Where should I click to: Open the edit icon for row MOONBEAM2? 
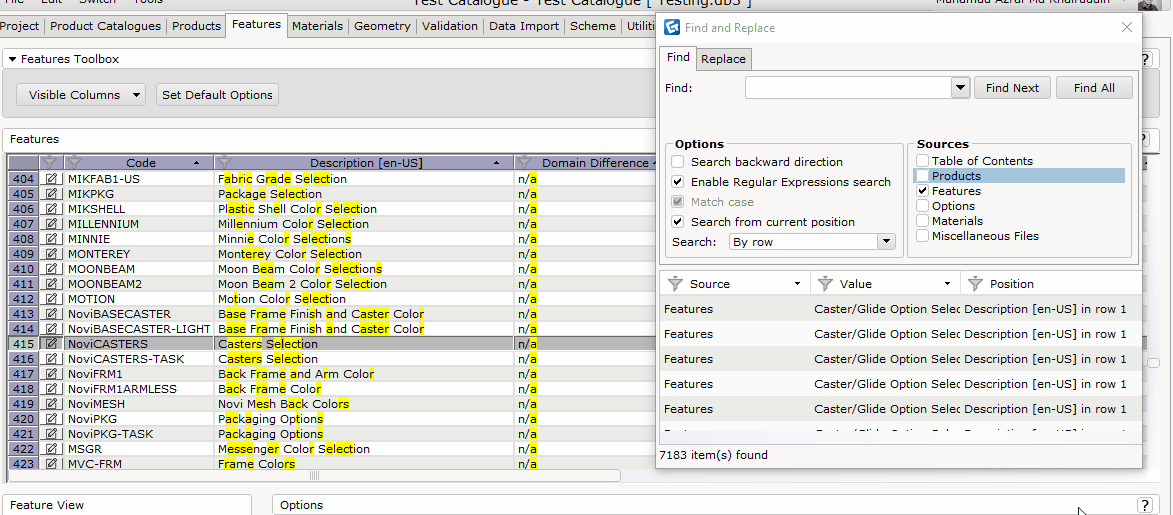(52, 284)
